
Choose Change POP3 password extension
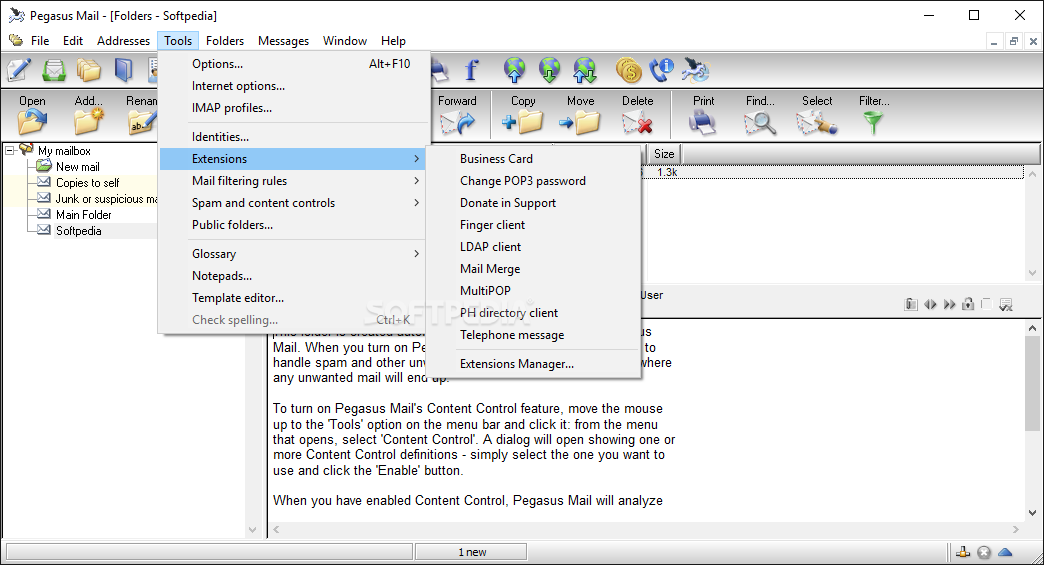point(533,180)
